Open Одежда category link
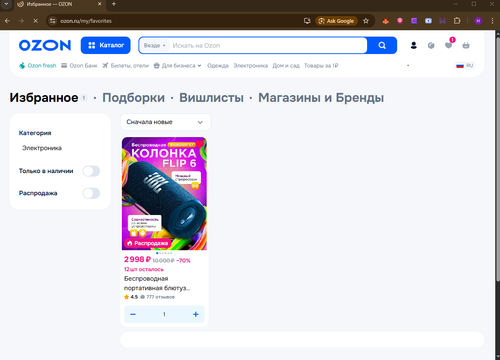This screenshot has width=500, height=360. (x=218, y=66)
